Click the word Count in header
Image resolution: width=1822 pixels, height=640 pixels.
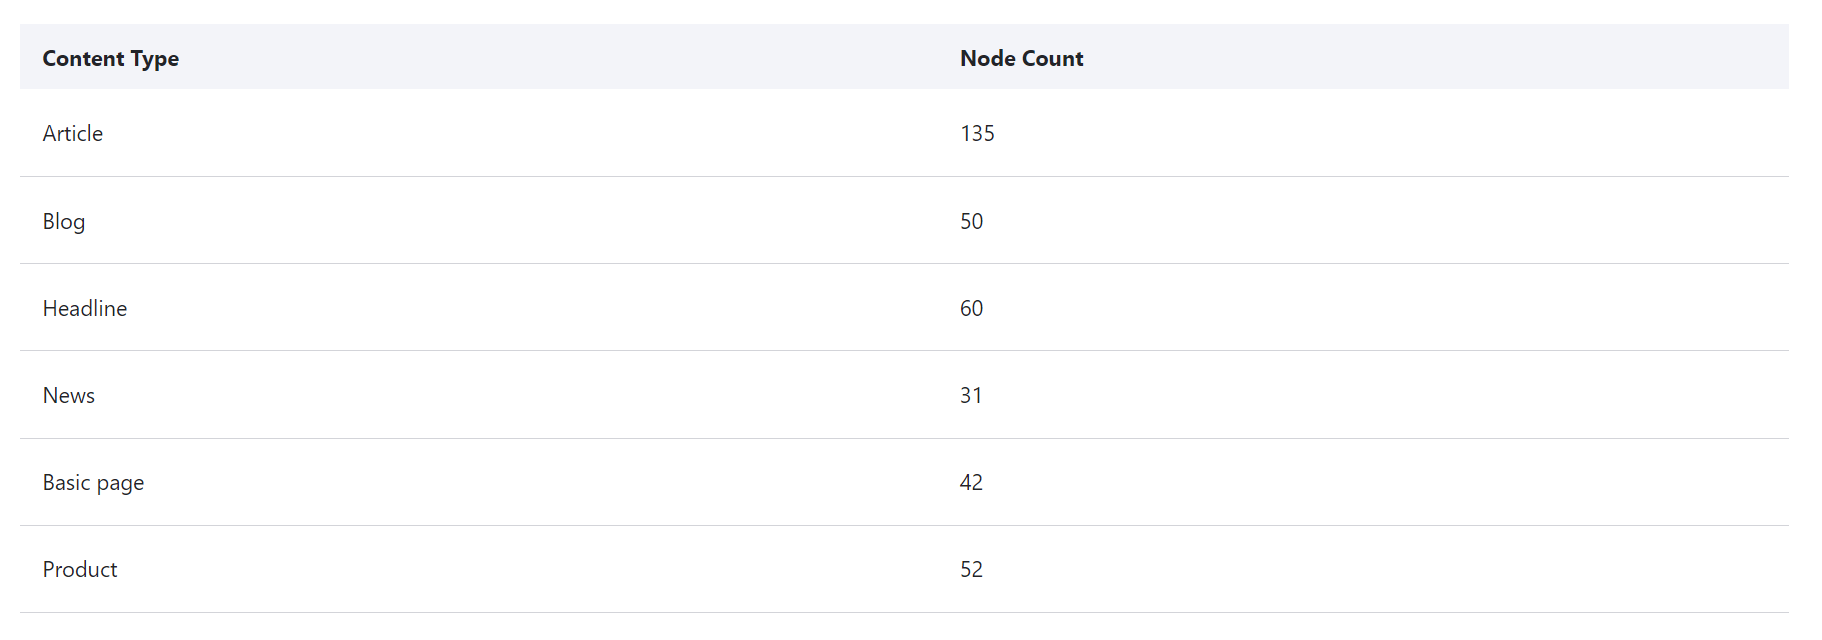tap(1053, 58)
